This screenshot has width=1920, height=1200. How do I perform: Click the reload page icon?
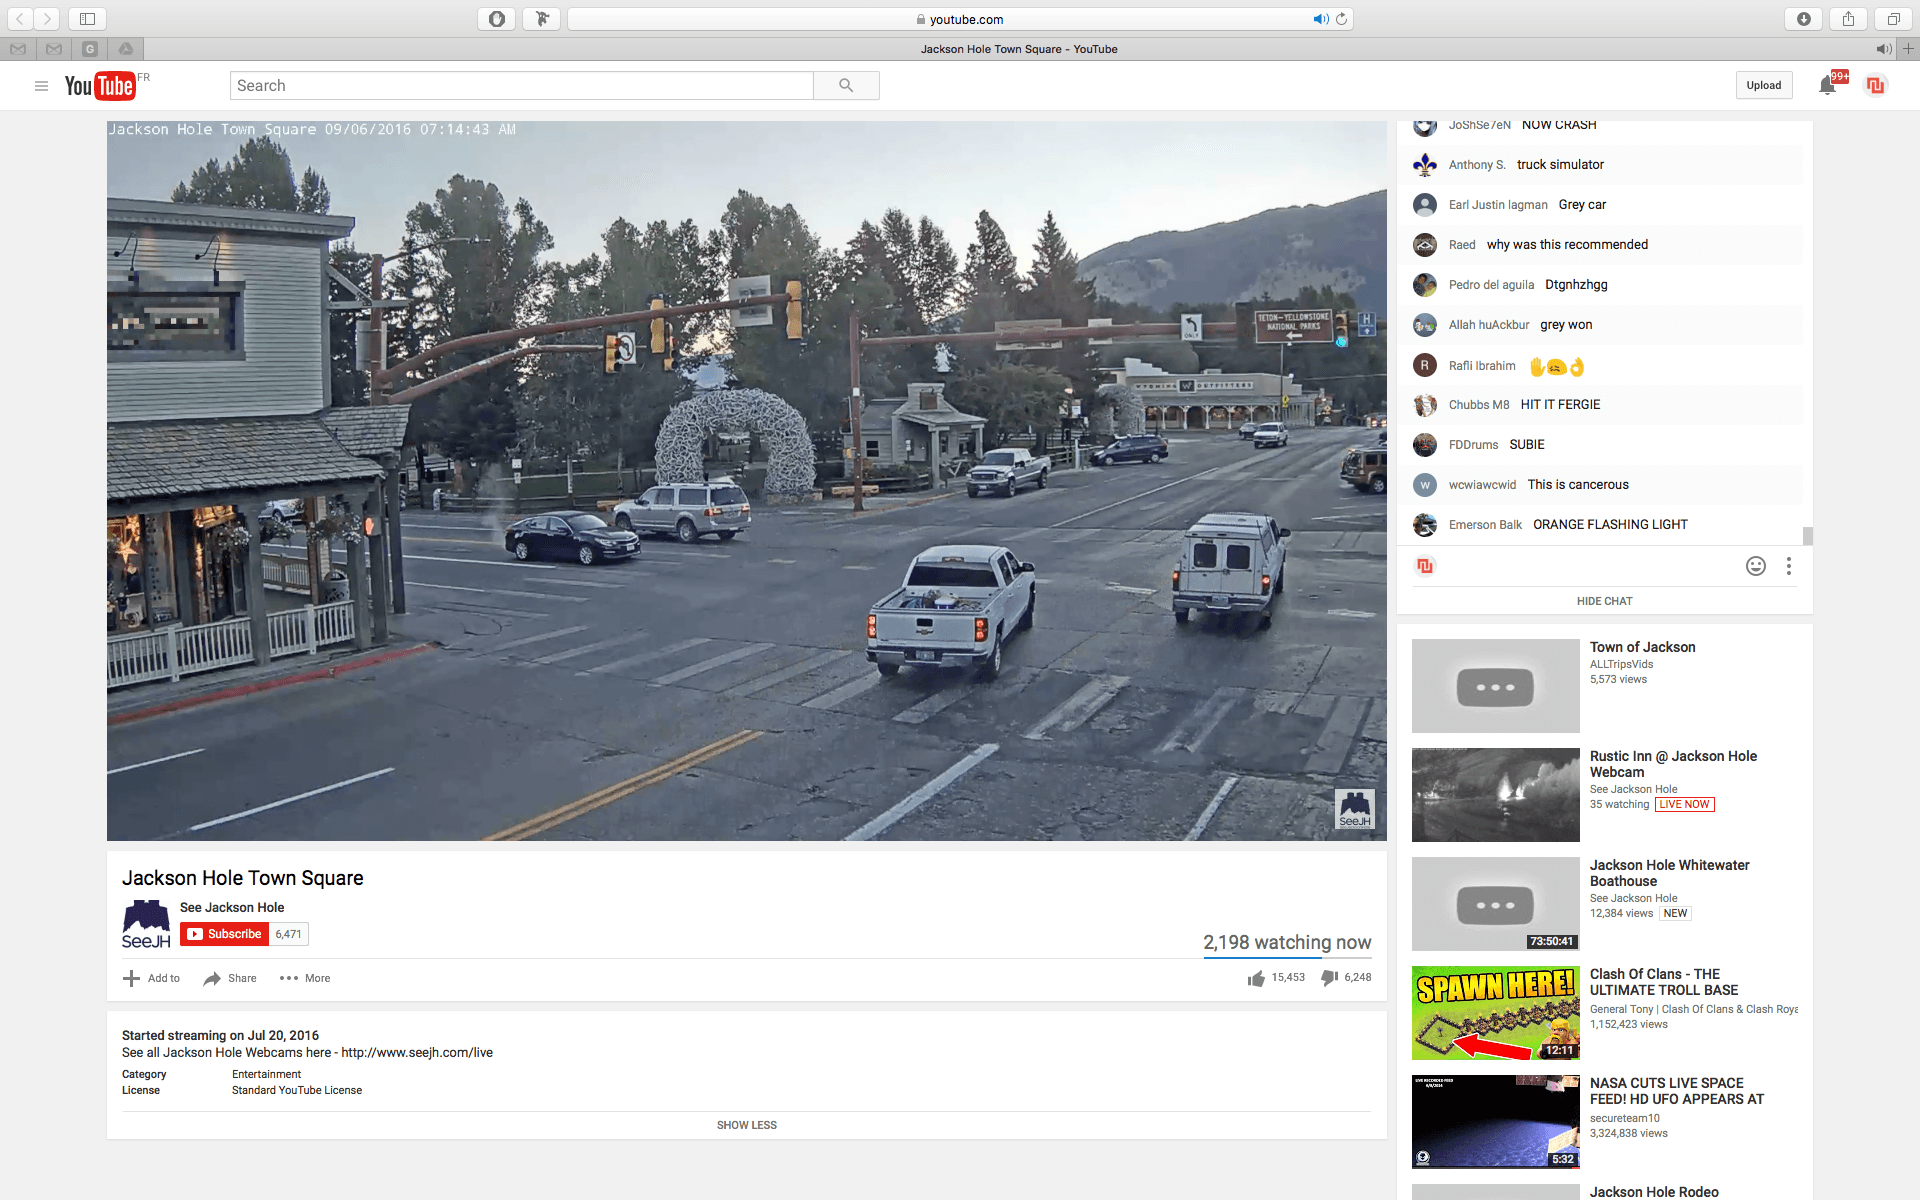1341,19
